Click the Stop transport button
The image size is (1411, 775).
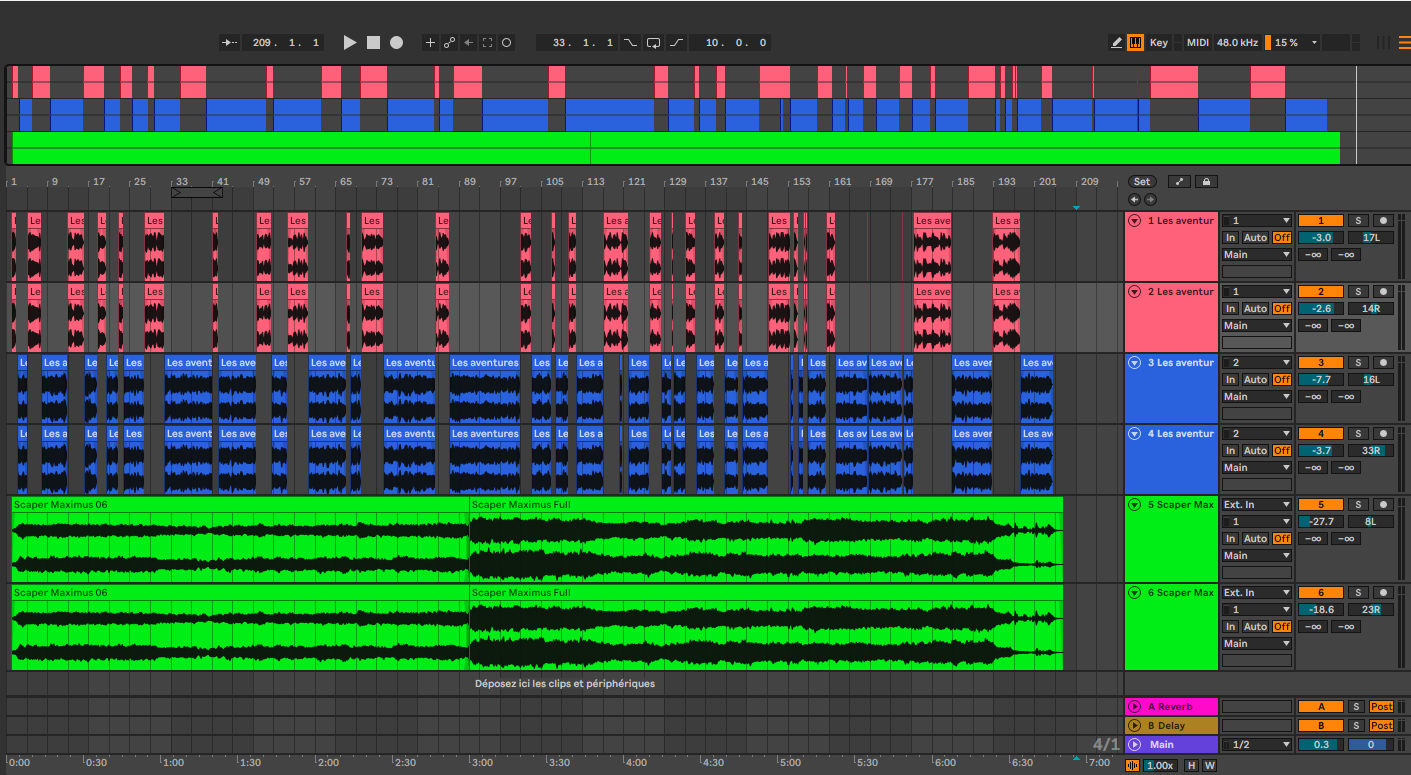(x=373, y=42)
